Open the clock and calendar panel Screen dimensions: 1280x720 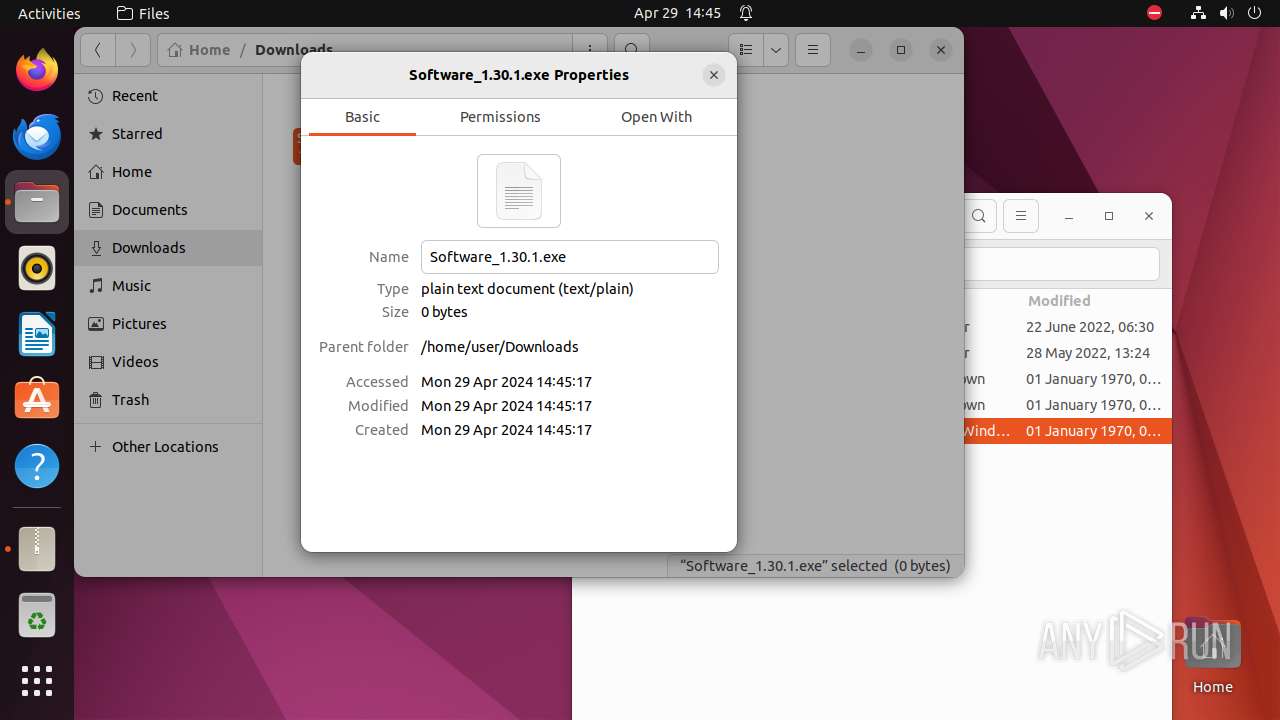[x=677, y=13]
